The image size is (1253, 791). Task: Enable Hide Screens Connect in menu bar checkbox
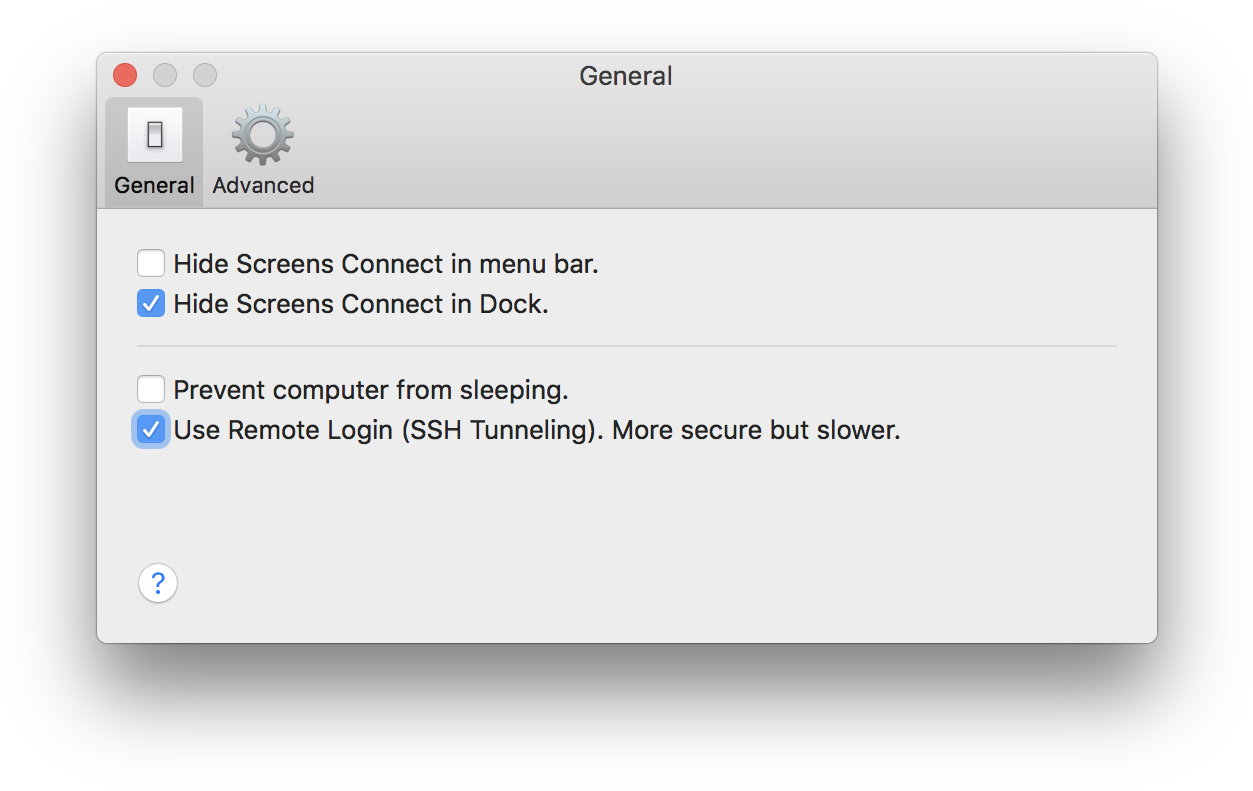(151, 264)
